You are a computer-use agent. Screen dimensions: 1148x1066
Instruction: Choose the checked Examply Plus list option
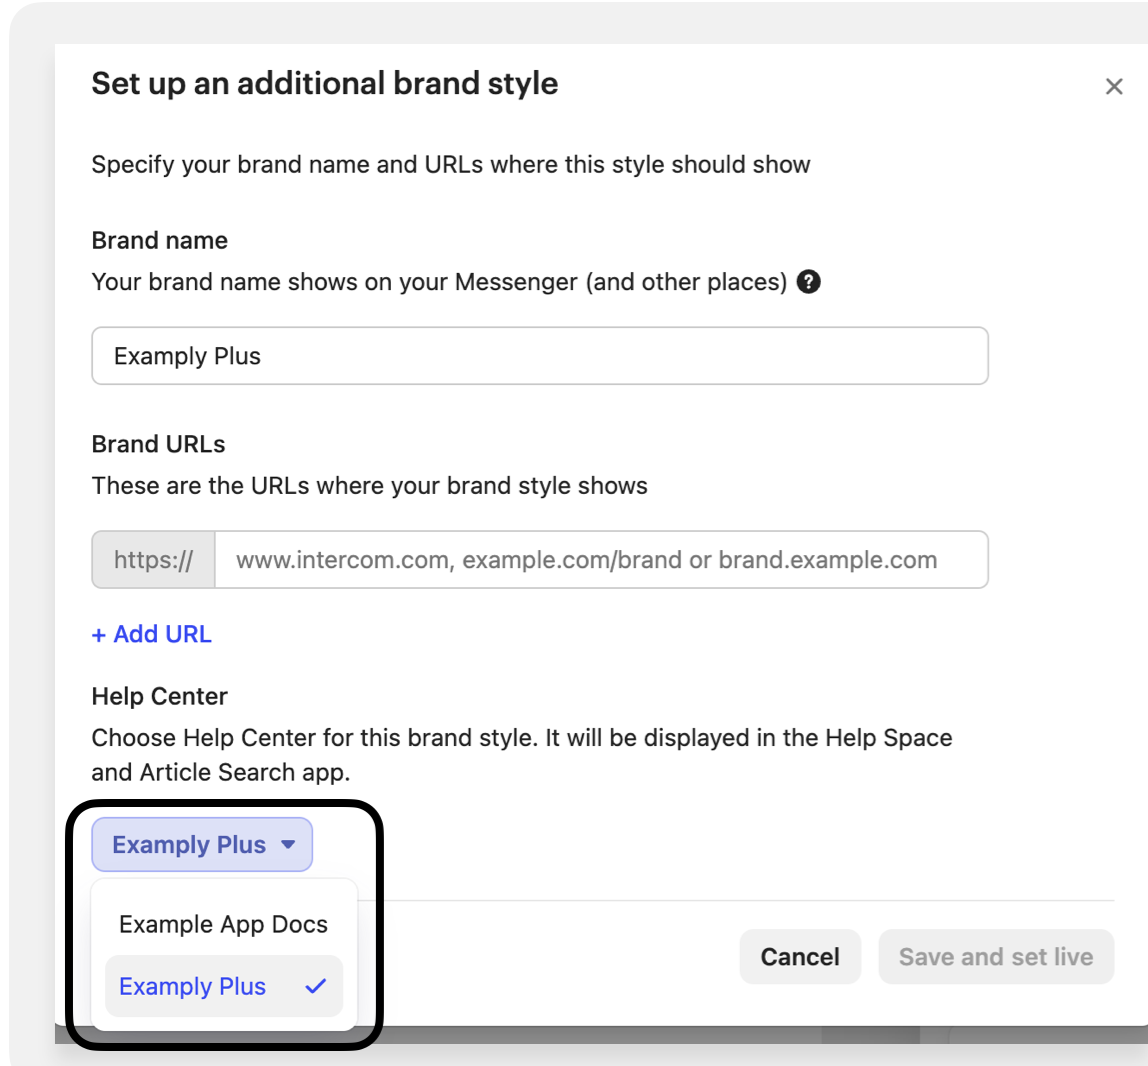[193, 986]
